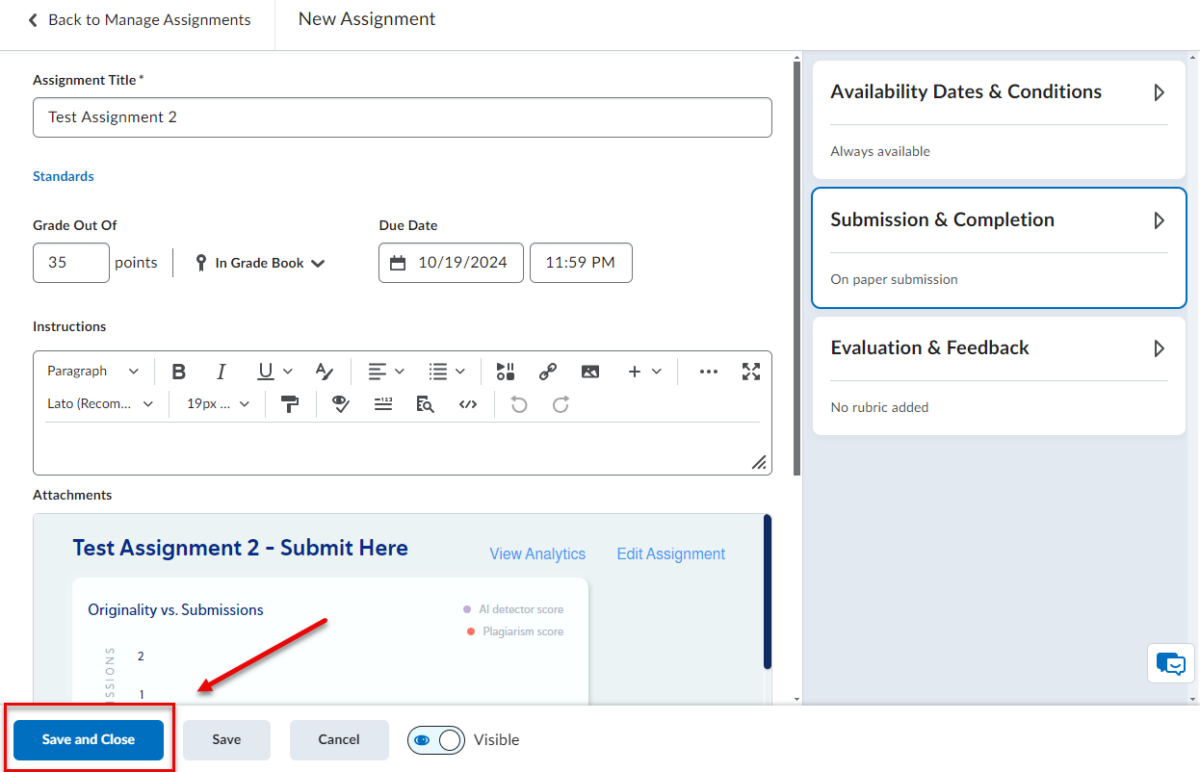Expand the Availability Dates & Conditions panel
The height and width of the screenshot is (772, 1200).
(x=998, y=92)
